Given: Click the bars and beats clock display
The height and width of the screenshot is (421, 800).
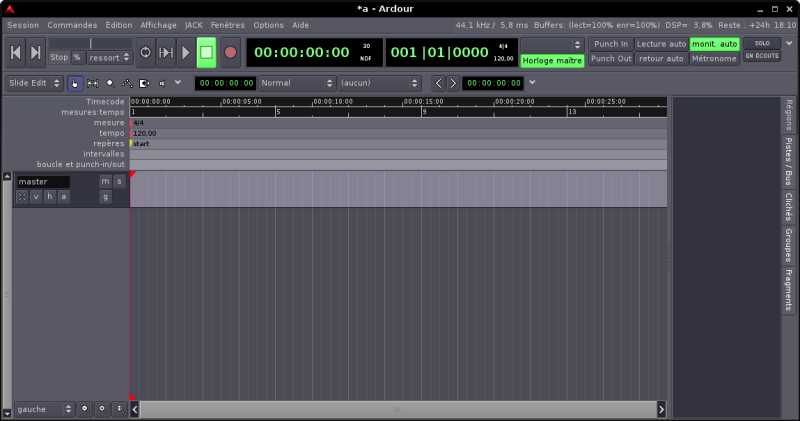Looking at the screenshot, I should (452, 53).
